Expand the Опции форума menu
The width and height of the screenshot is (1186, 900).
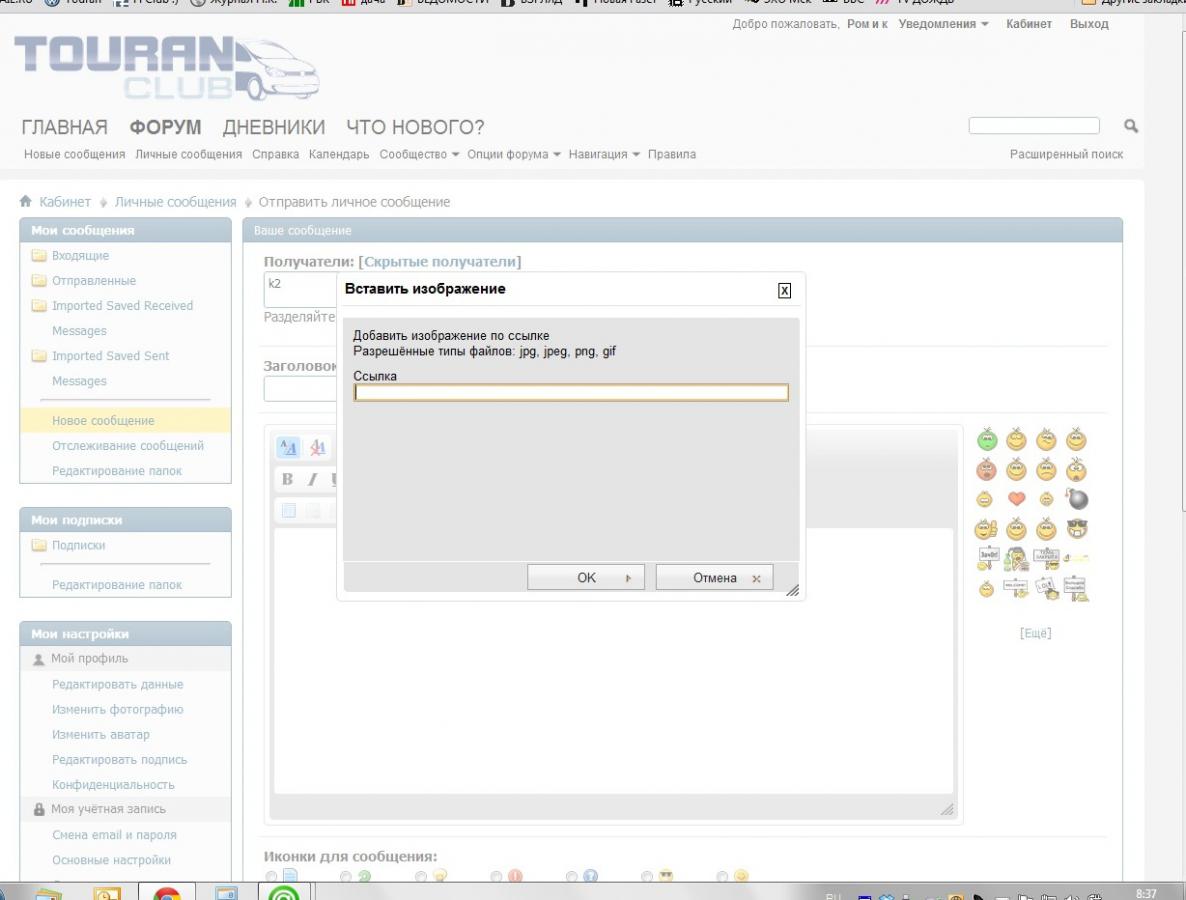click(514, 154)
